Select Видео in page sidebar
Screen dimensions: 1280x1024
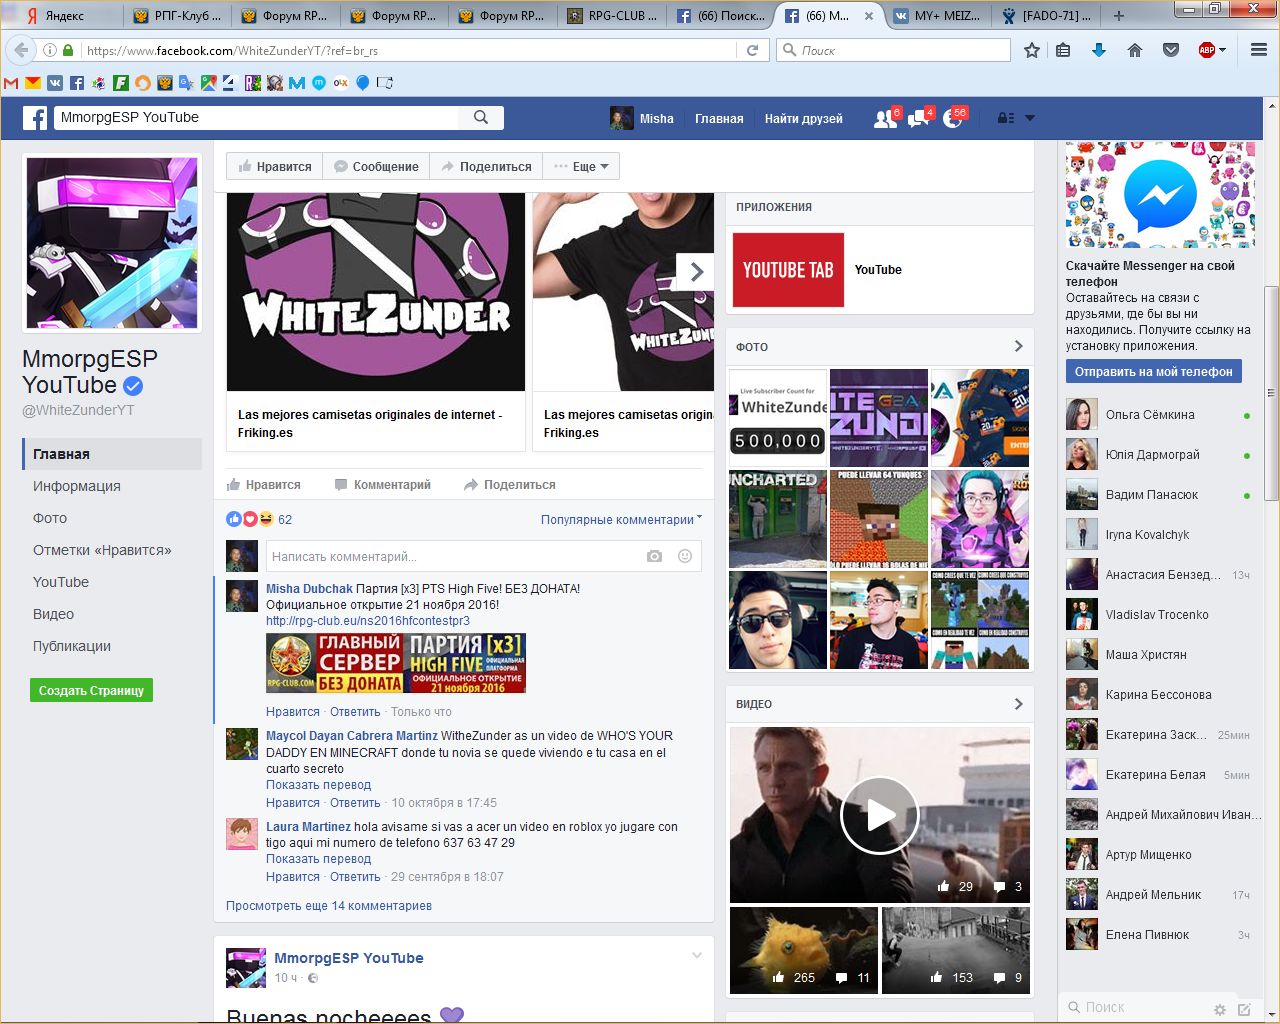[x=53, y=614]
